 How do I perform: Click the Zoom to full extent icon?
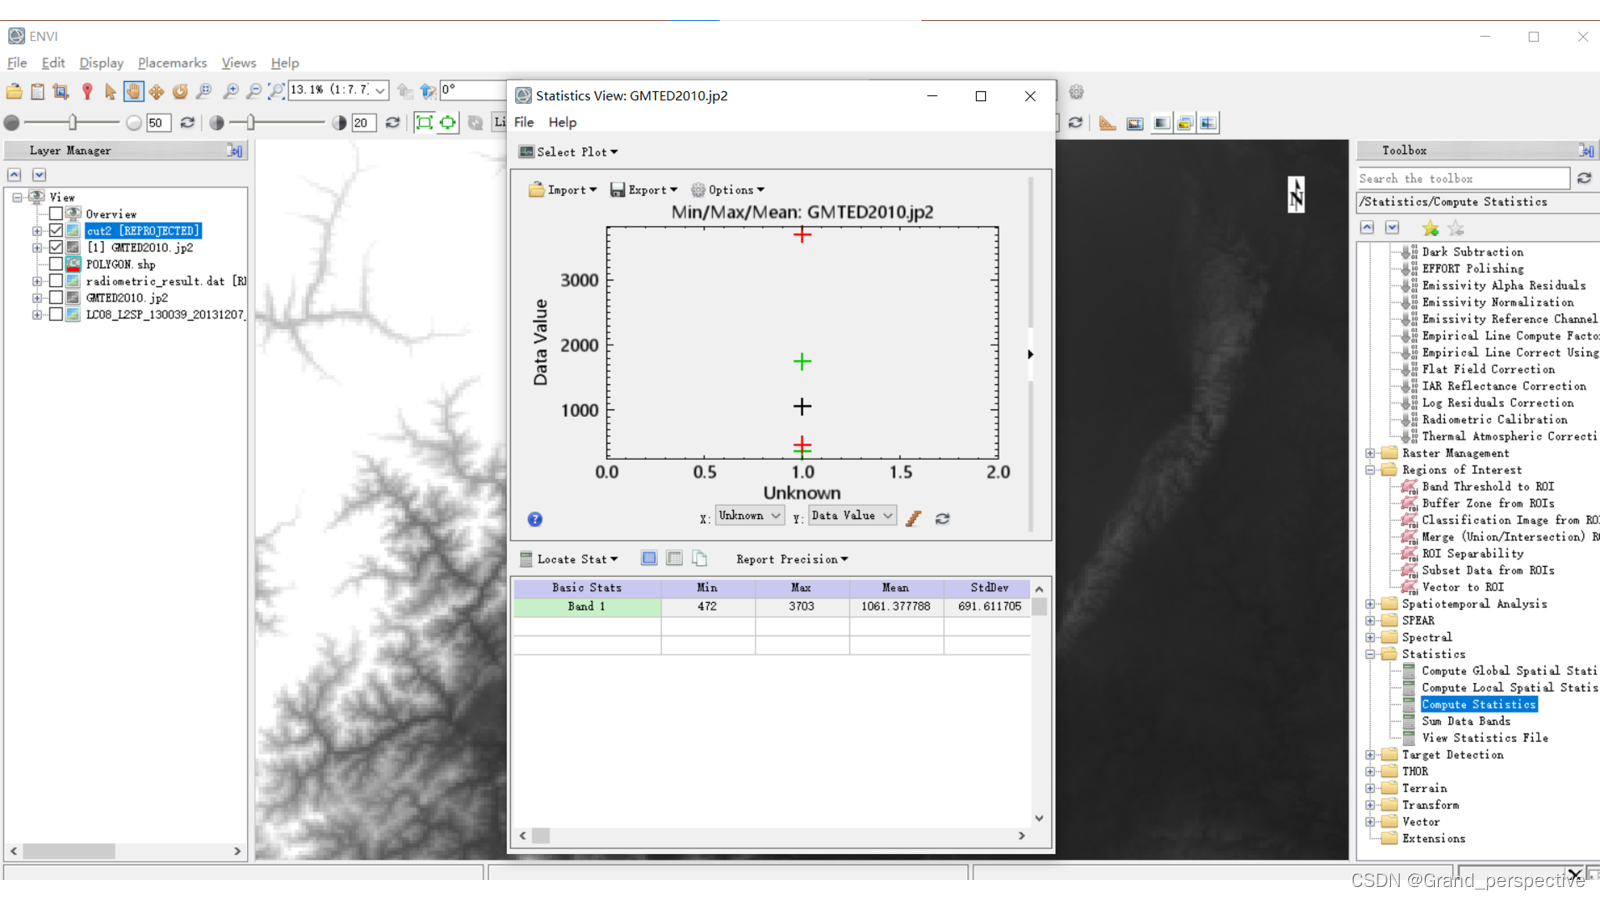276,91
